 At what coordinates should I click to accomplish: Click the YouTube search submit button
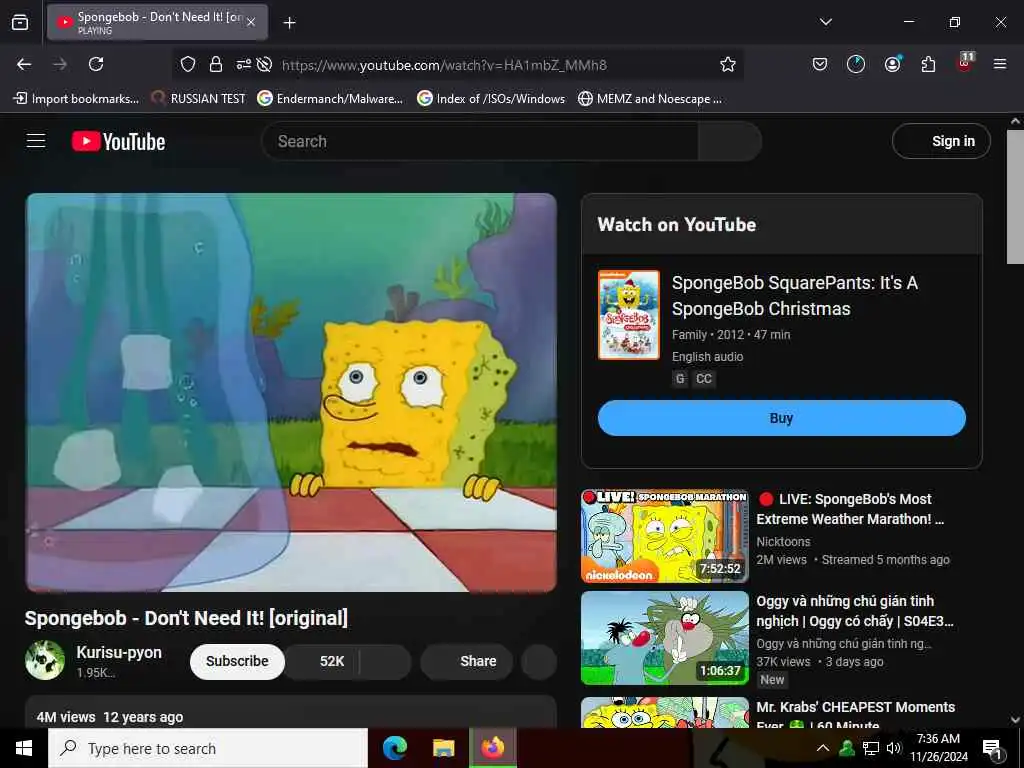click(x=729, y=141)
